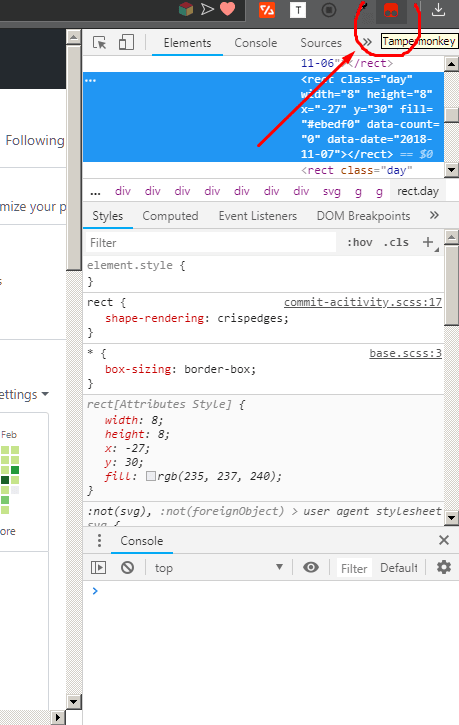The image size is (459, 725).
Task: Click the Styles pane scroll-down arrow
Action: pyautogui.click(x=451, y=518)
